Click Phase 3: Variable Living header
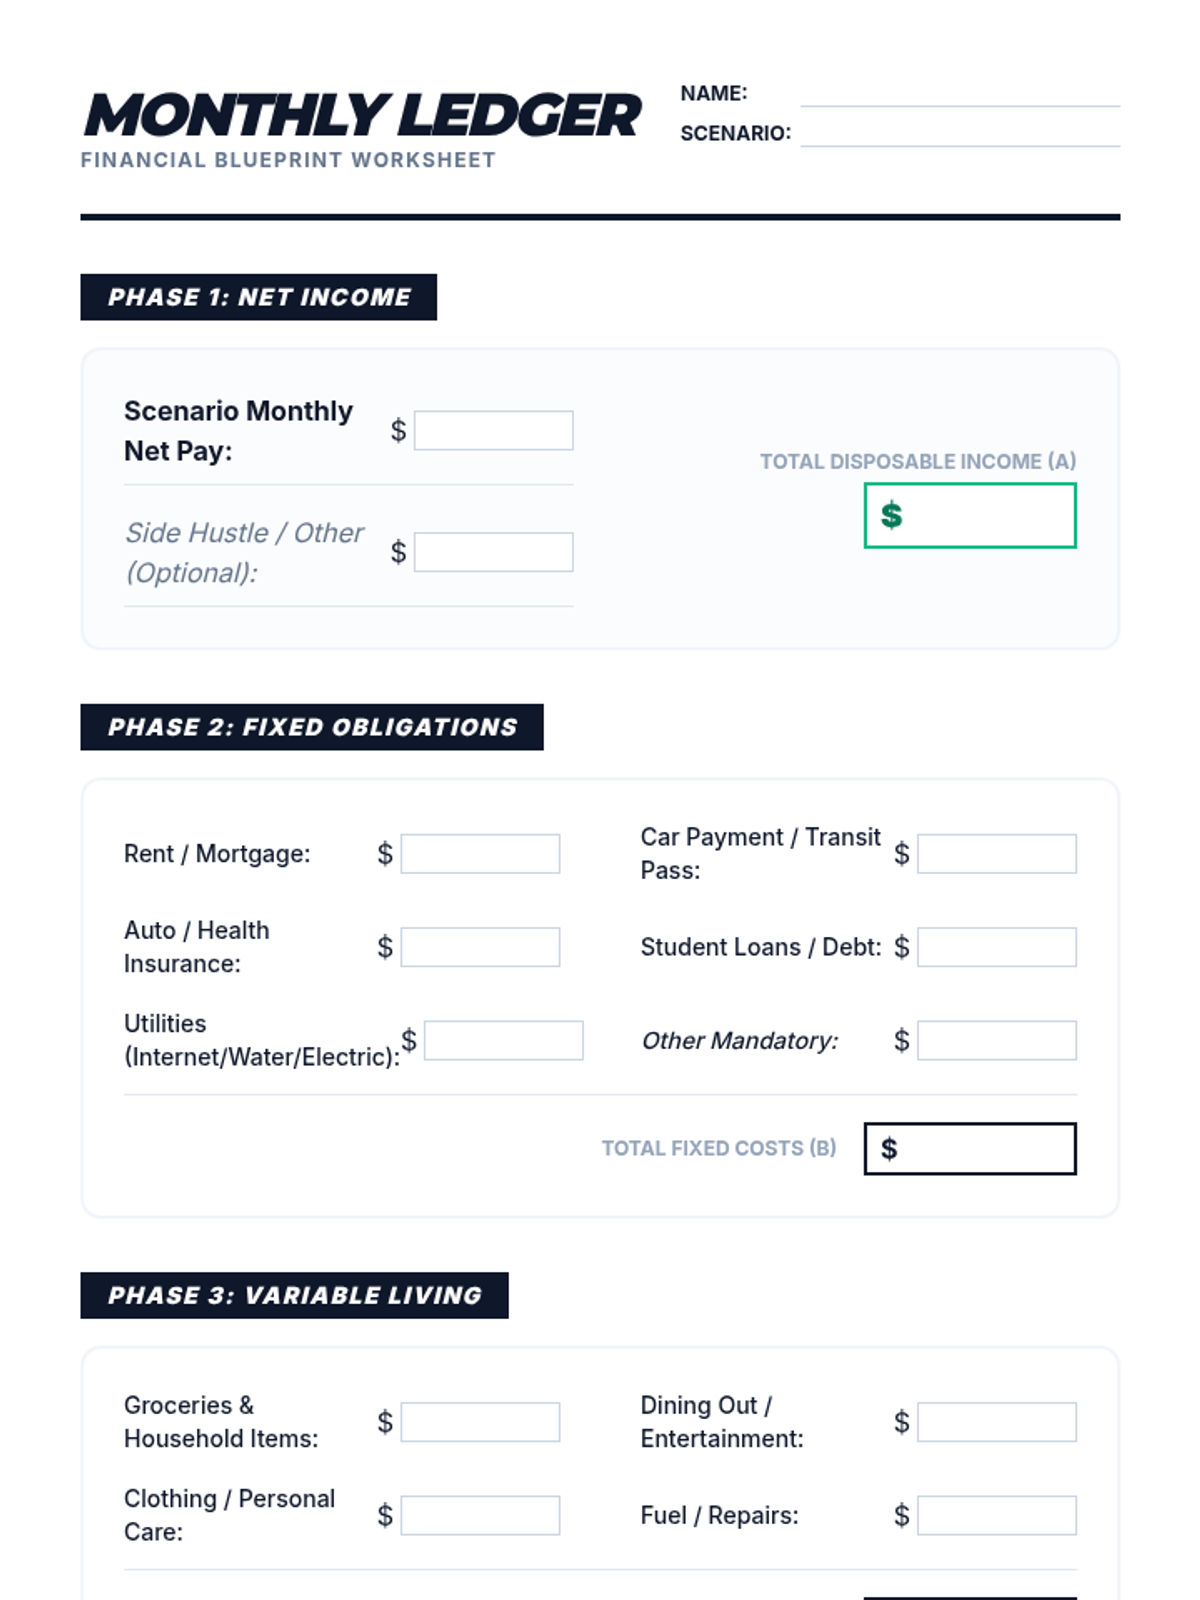Screen dimensions: 1200x1600 294,1296
